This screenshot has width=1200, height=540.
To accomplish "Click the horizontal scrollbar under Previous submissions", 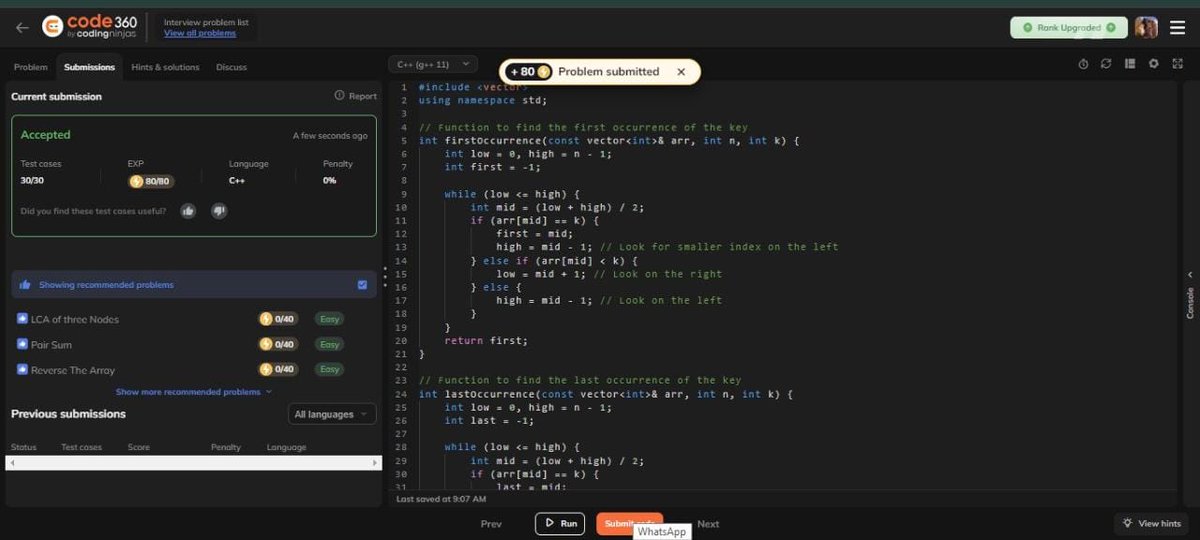I will pyautogui.click(x=193, y=463).
